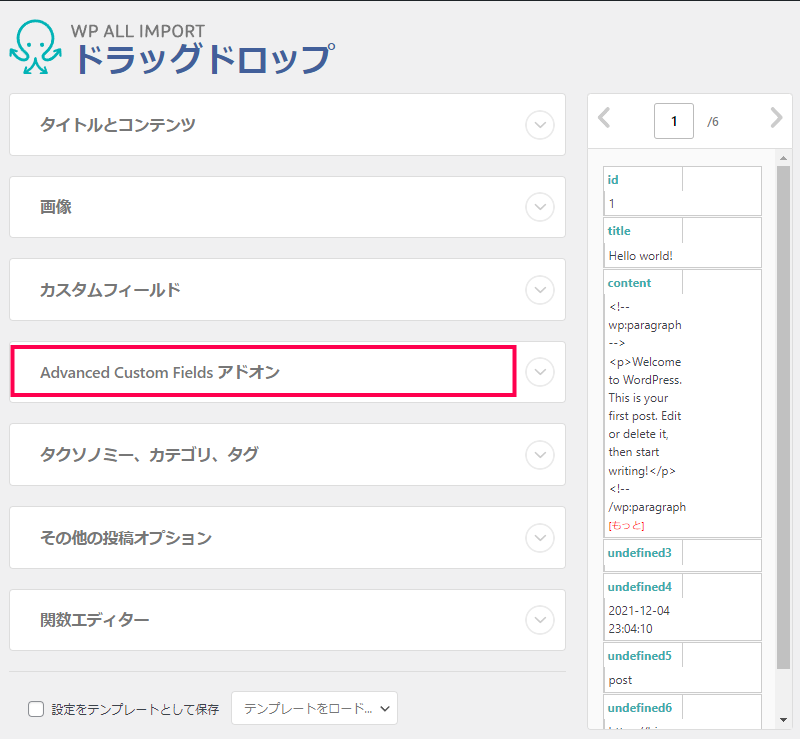Click the undefined4 field label

[x=639, y=587]
